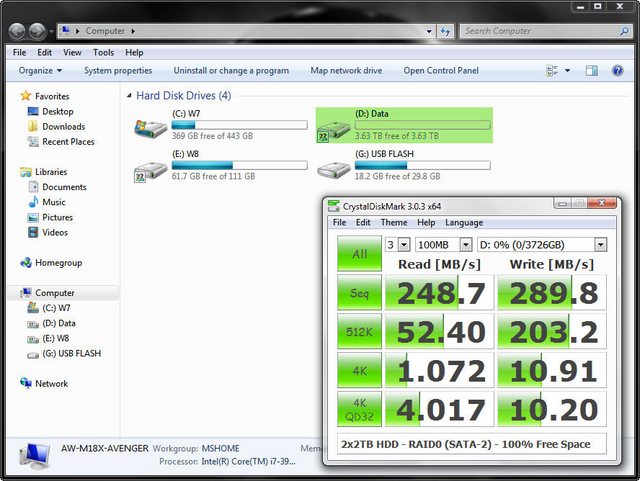Click the Videos library icon
This screenshot has height=481, width=640.
(33, 232)
